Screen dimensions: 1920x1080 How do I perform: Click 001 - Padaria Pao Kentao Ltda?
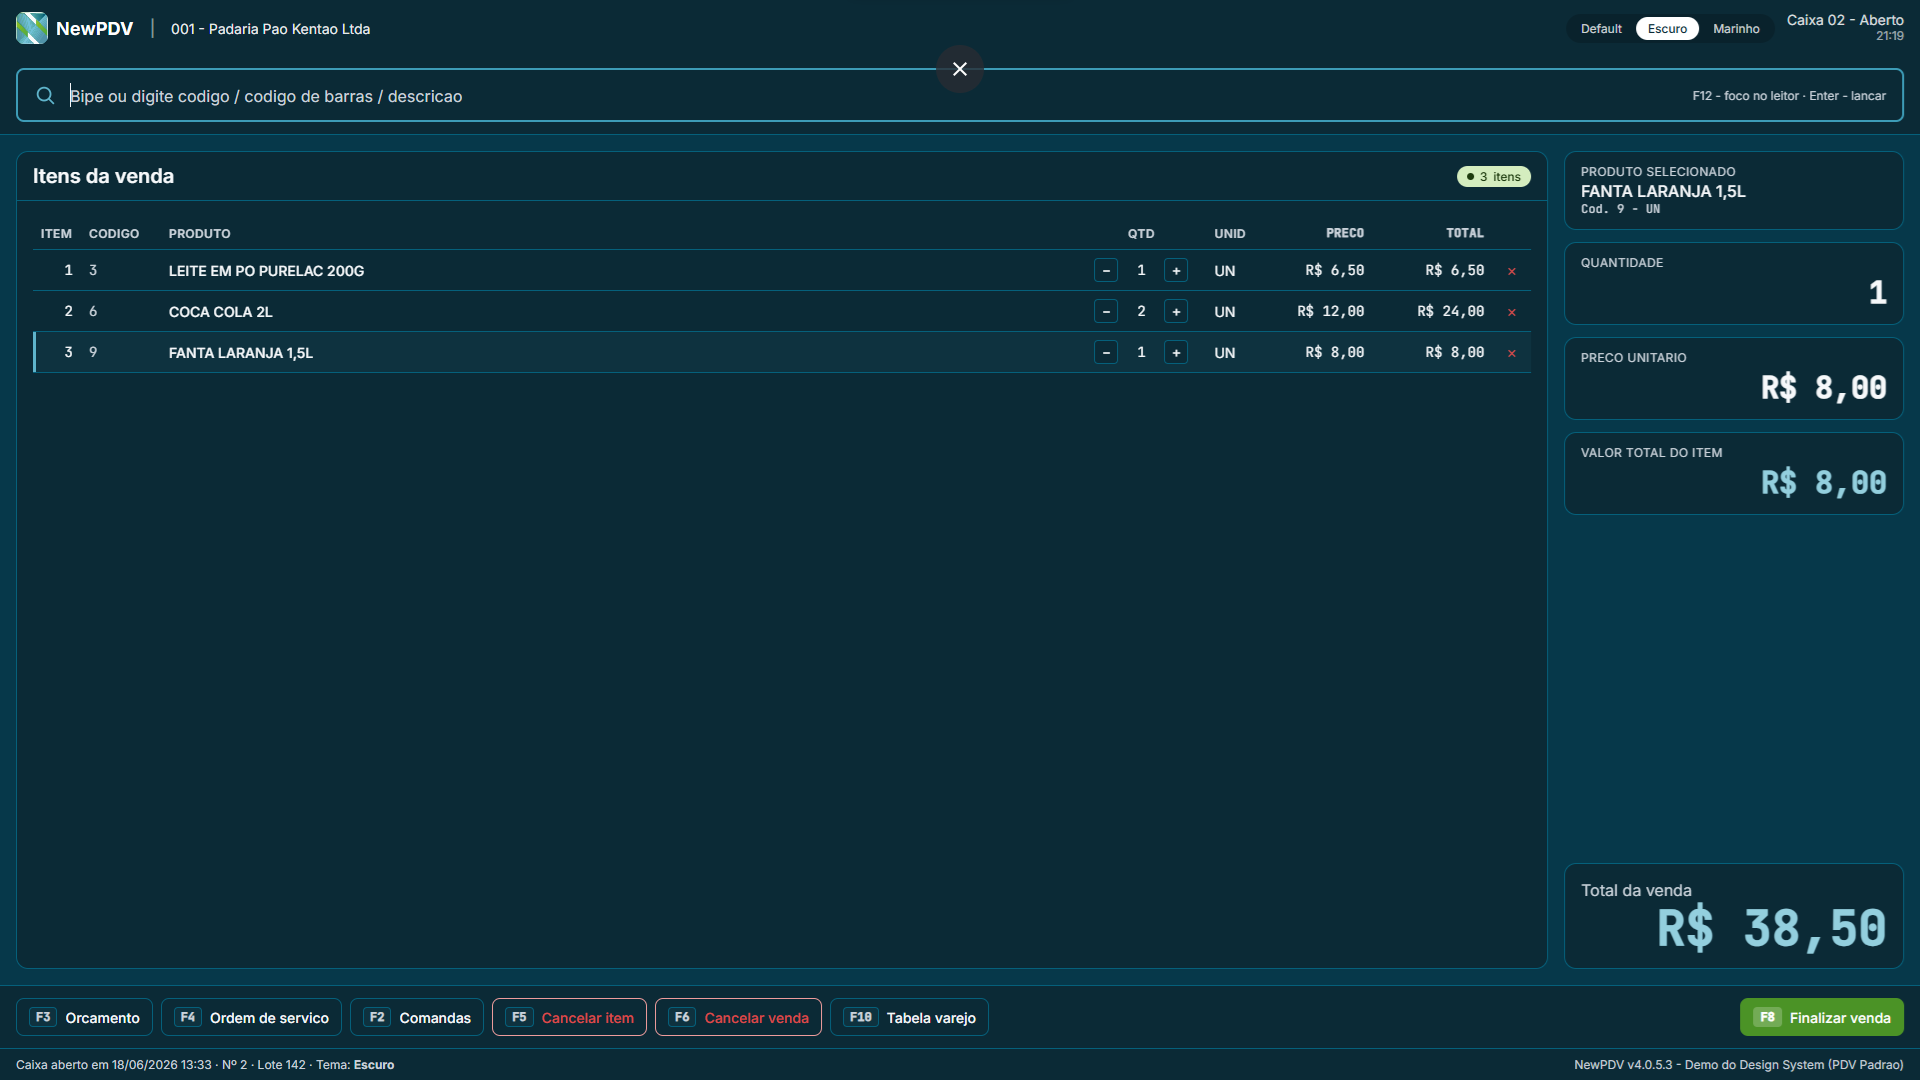271,29
